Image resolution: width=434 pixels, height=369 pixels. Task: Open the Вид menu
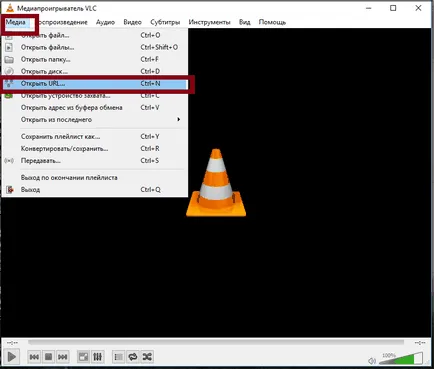pyautogui.click(x=244, y=22)
